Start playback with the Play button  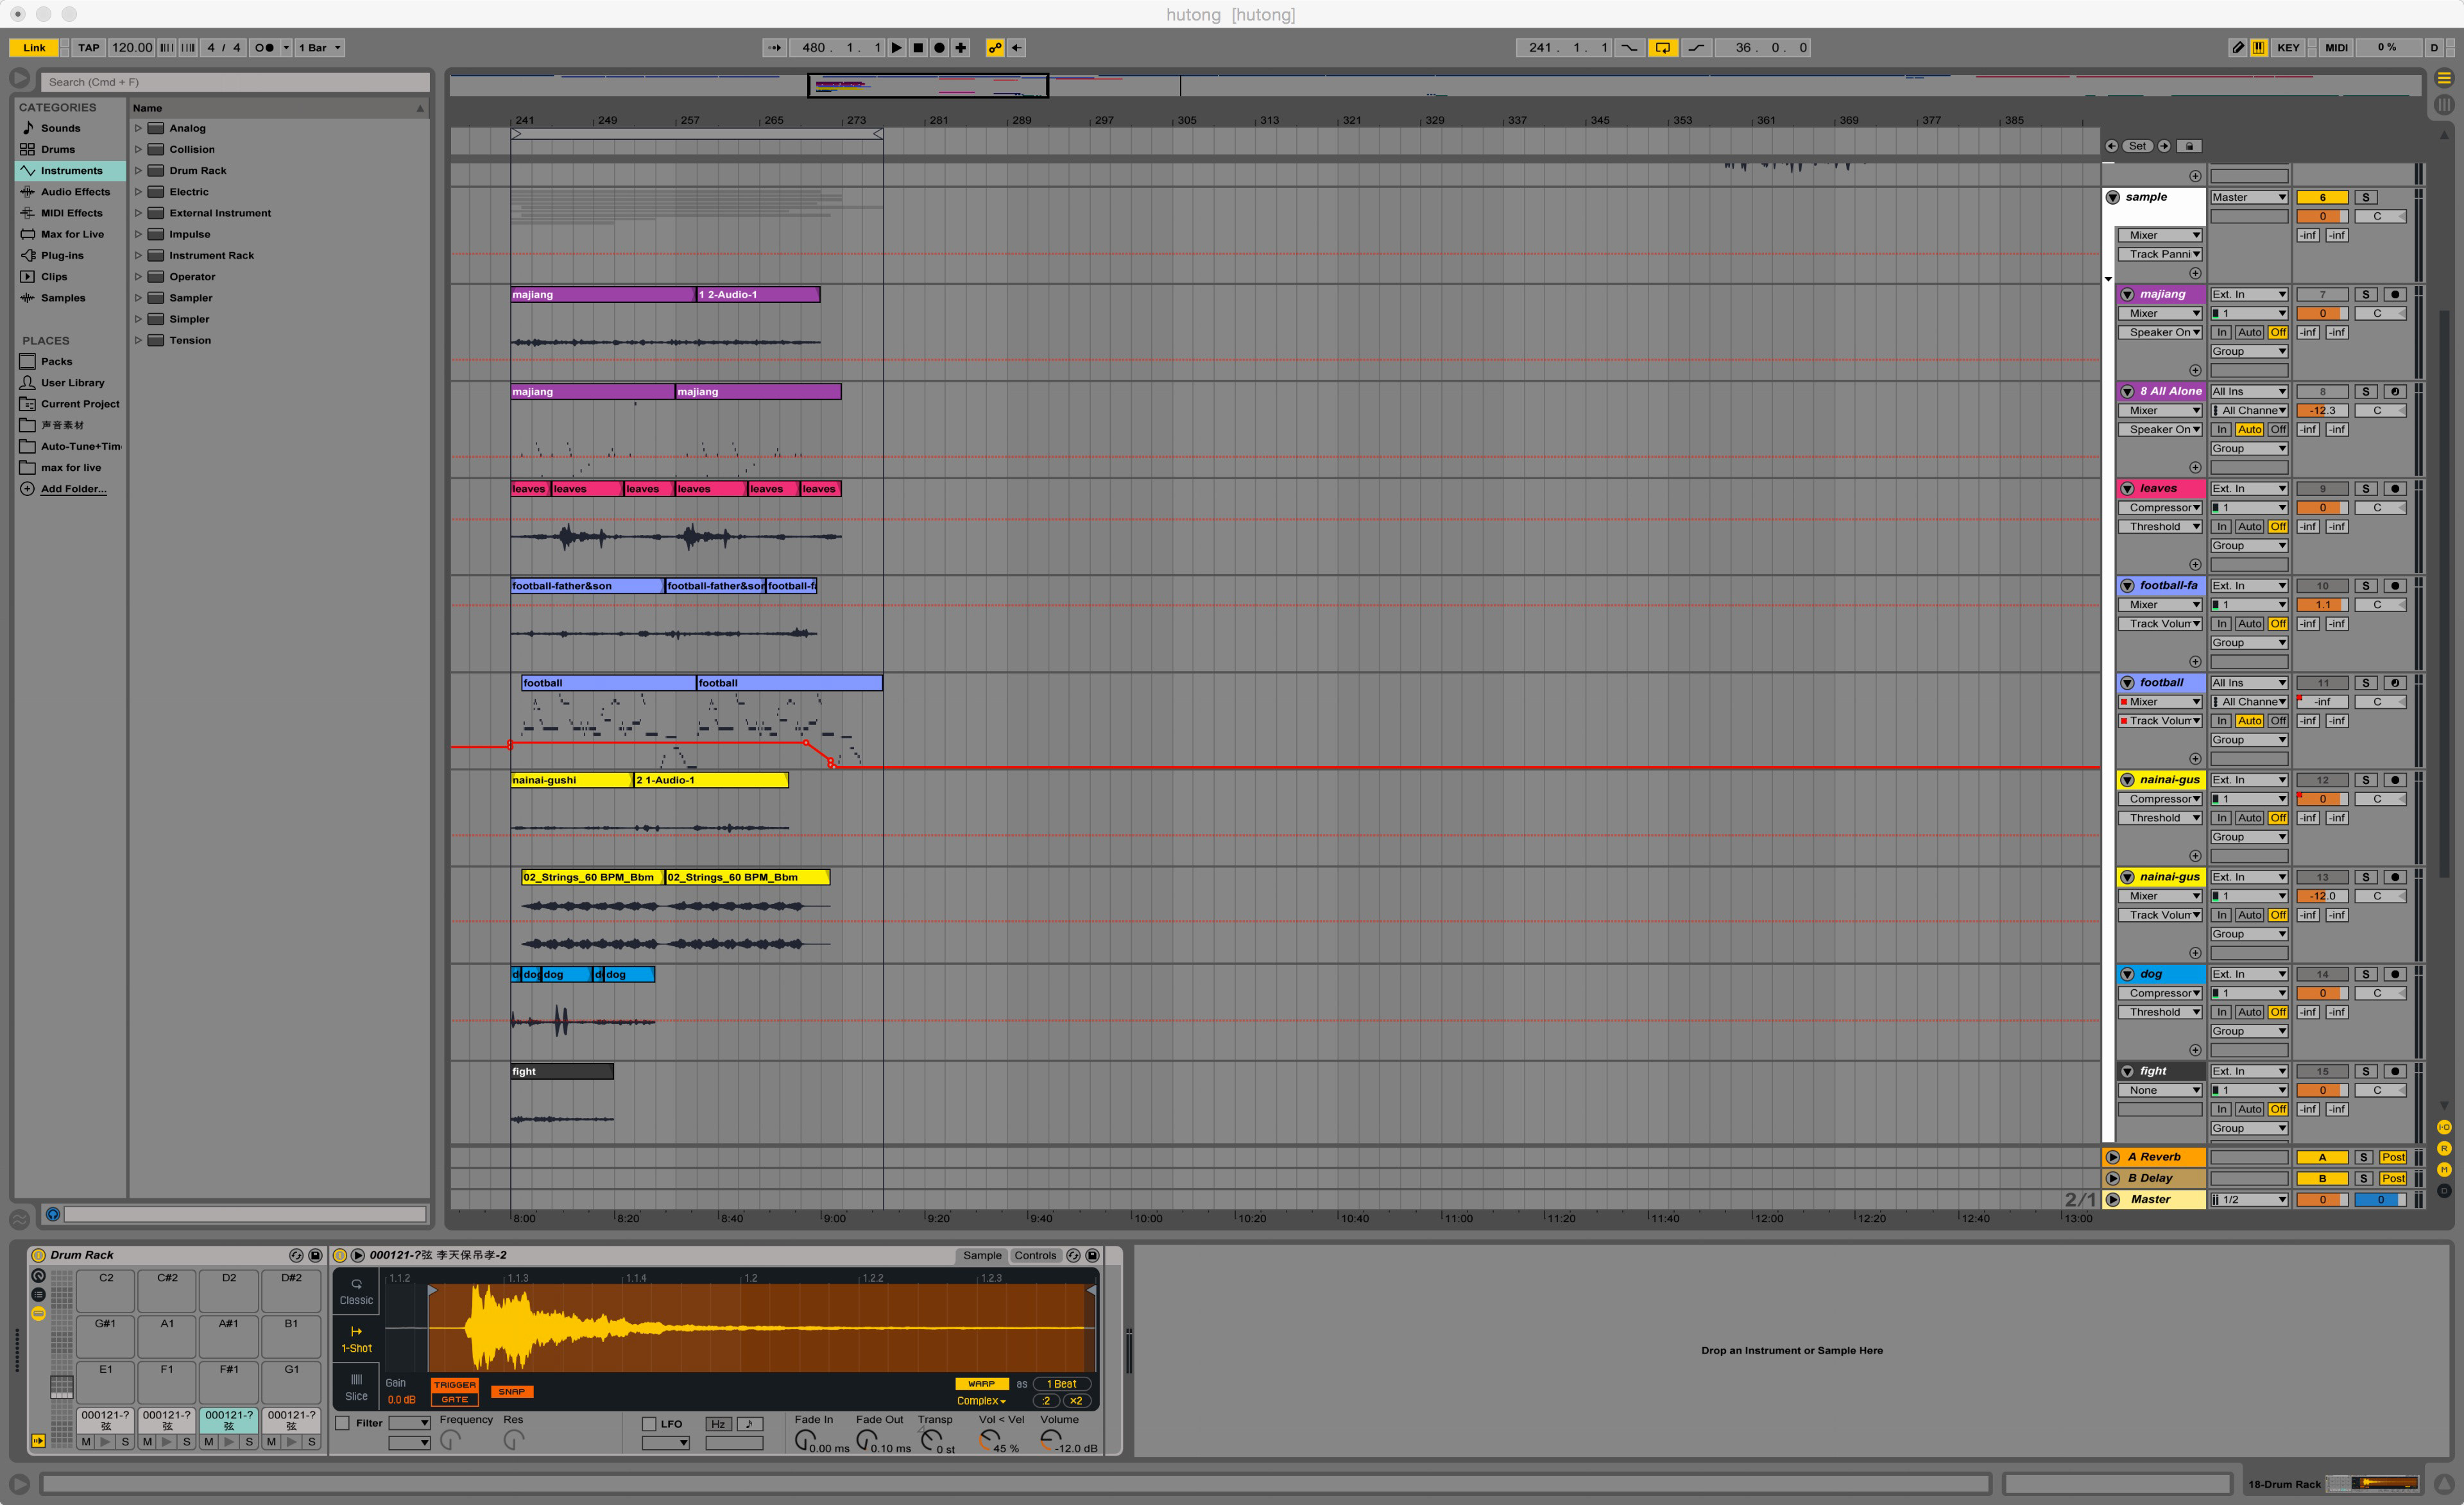[x=897, y=47]
